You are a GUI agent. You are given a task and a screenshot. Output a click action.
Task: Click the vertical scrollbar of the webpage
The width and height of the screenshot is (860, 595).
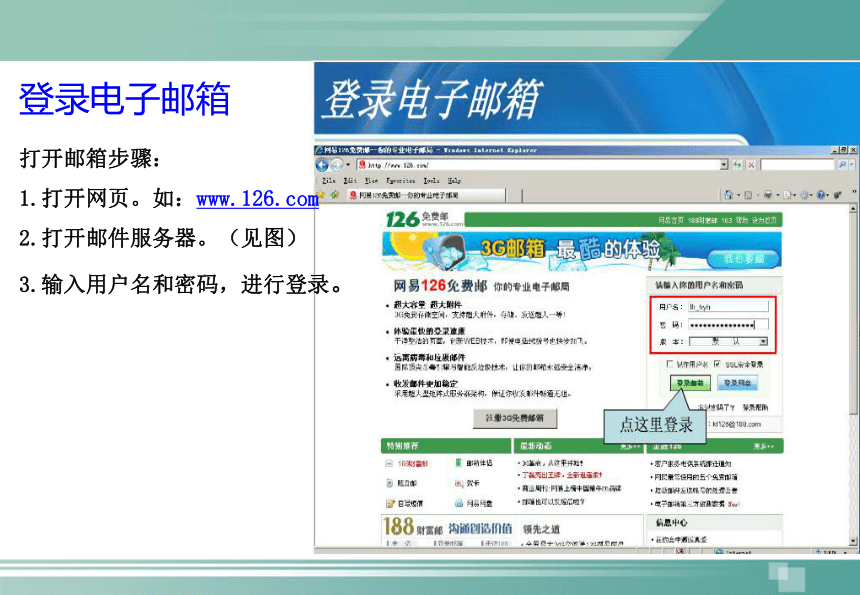(853, 376)
